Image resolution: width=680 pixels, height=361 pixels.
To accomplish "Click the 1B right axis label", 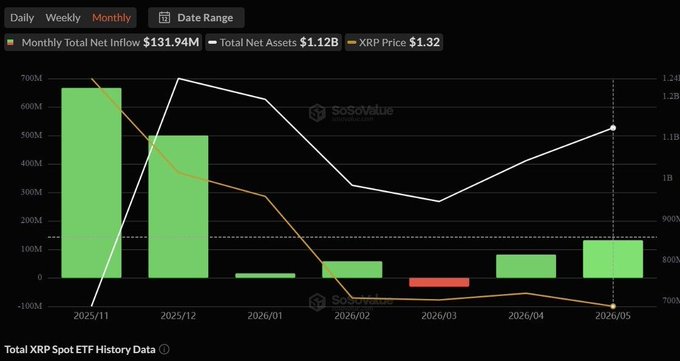I will tap(667, 178).
